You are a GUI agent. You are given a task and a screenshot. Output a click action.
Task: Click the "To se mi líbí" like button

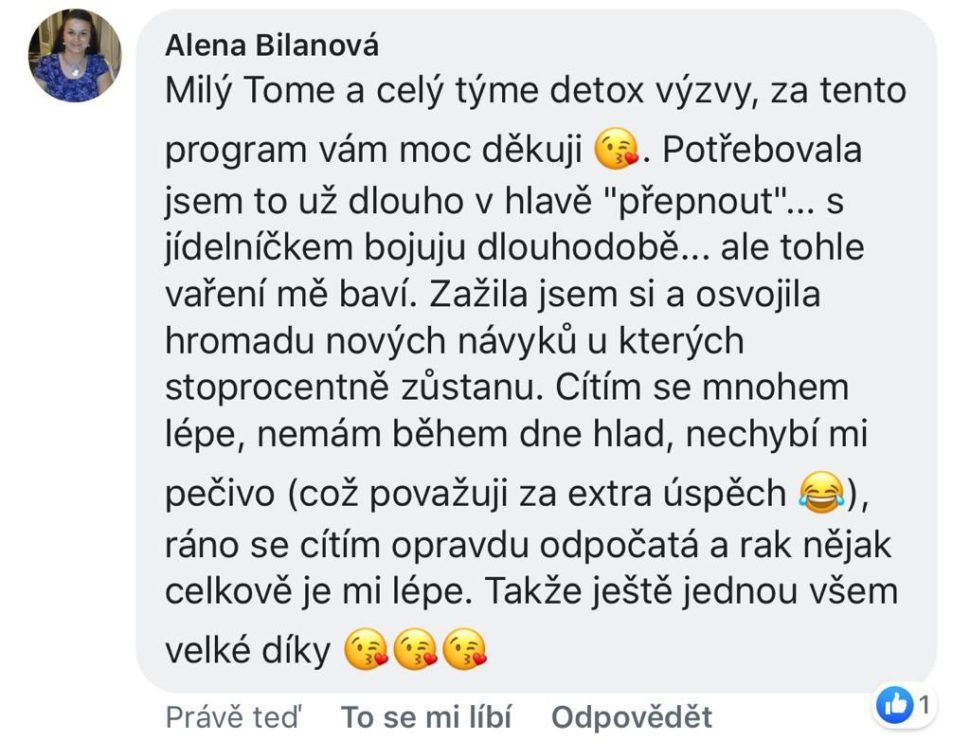coord(426,717)
